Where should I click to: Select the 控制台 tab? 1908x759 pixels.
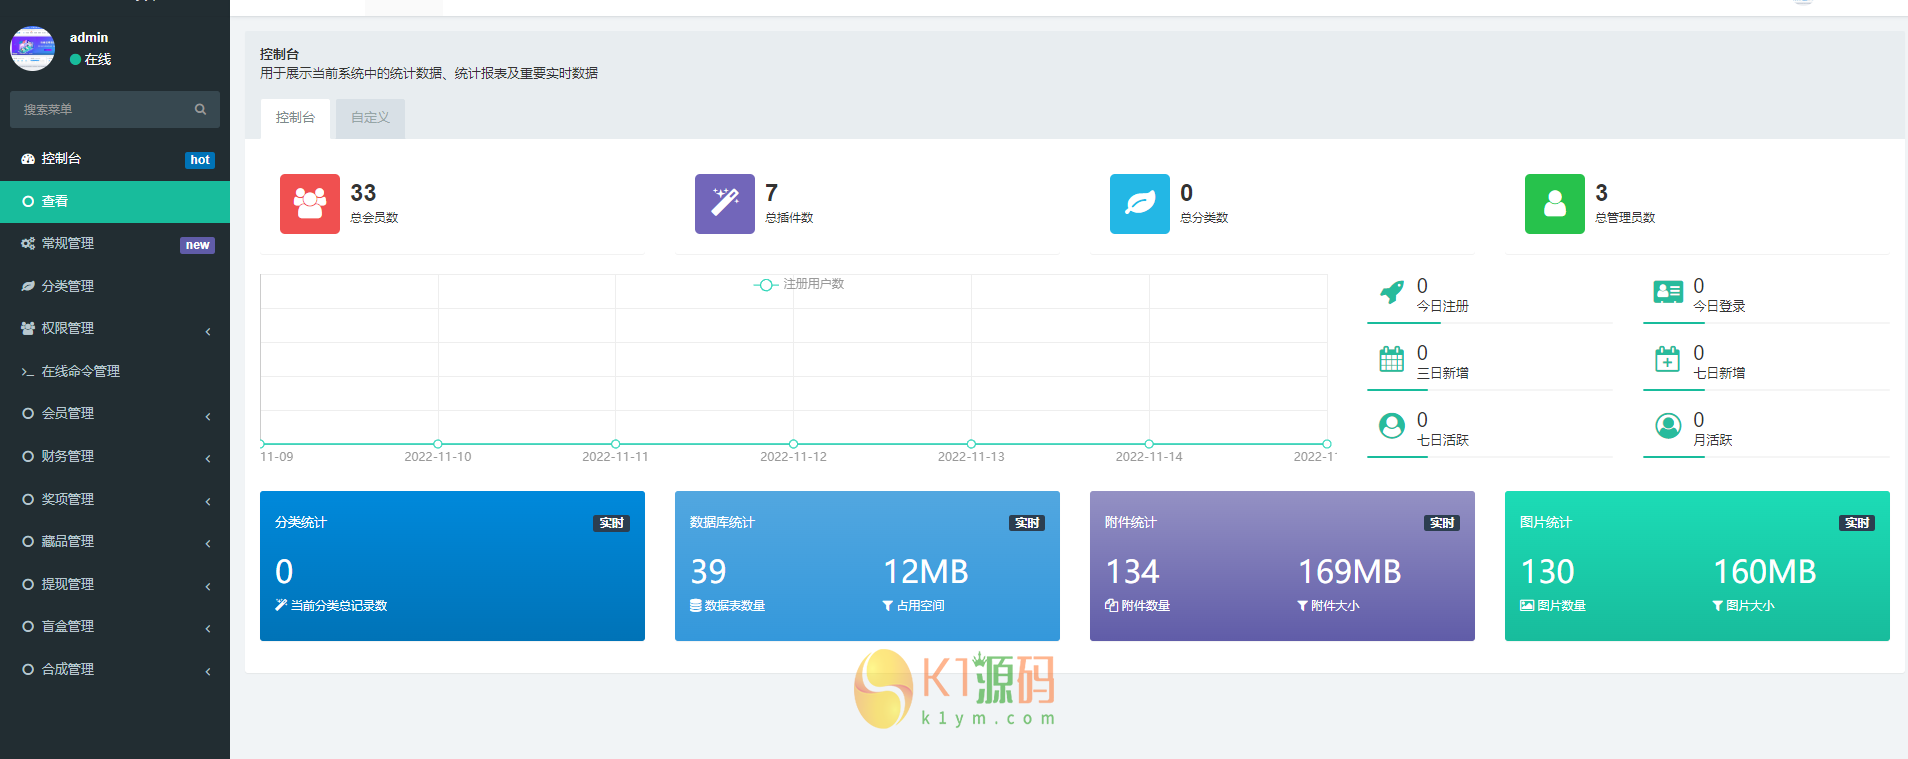[x=295, y=118]
